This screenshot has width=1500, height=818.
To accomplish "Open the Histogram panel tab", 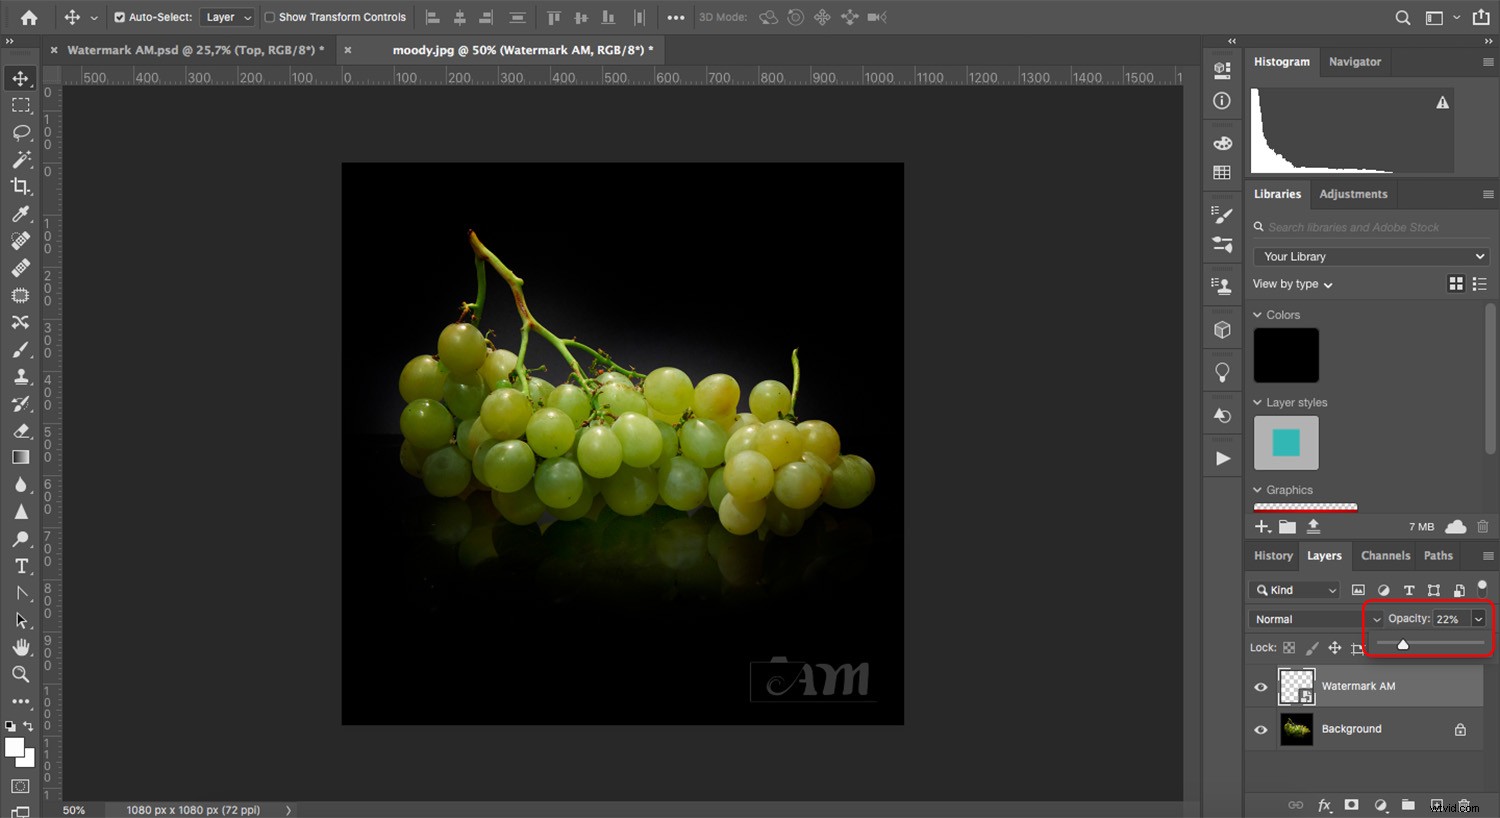I will [1282, 62].
